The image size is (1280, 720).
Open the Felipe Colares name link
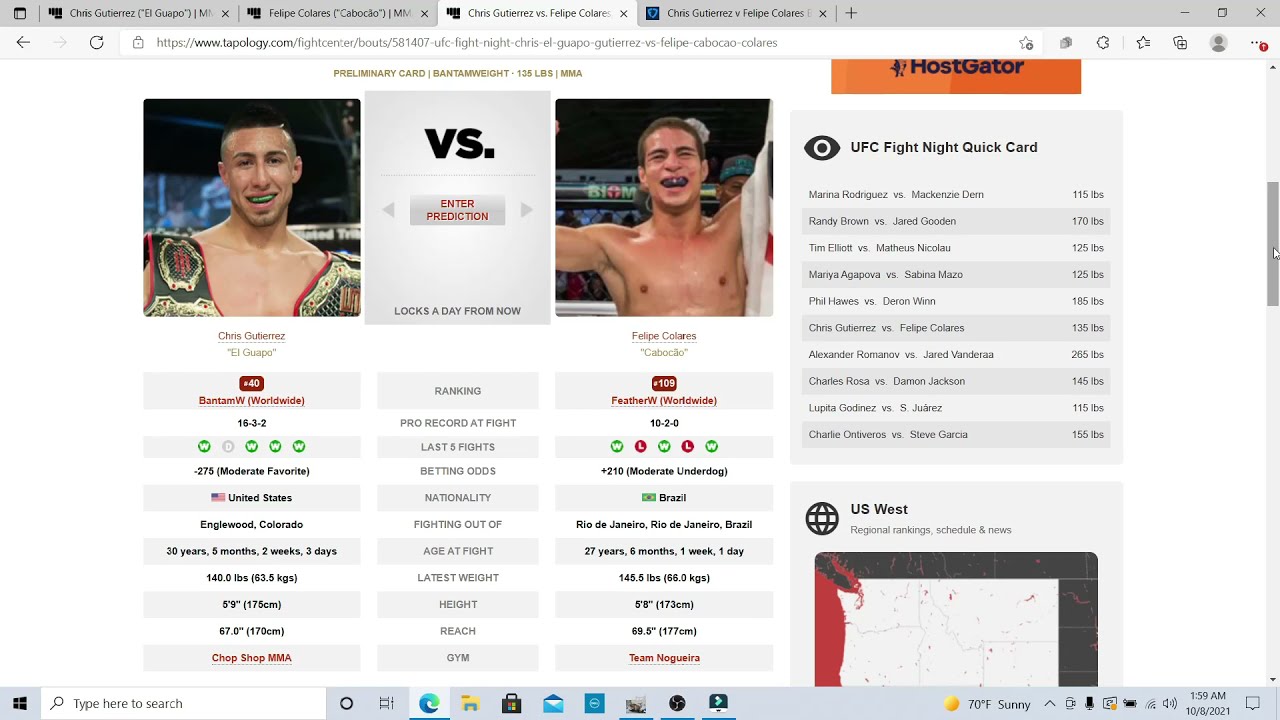664,336
